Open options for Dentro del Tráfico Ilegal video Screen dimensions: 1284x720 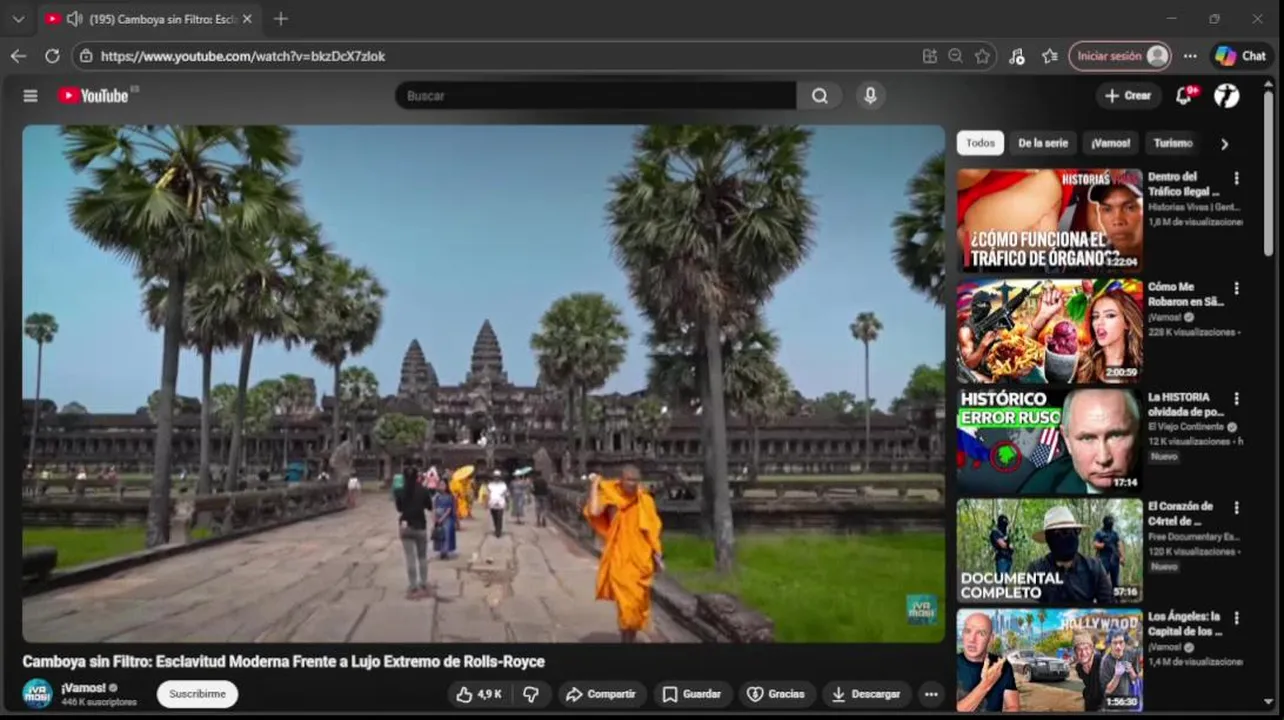pos(1236,178)
